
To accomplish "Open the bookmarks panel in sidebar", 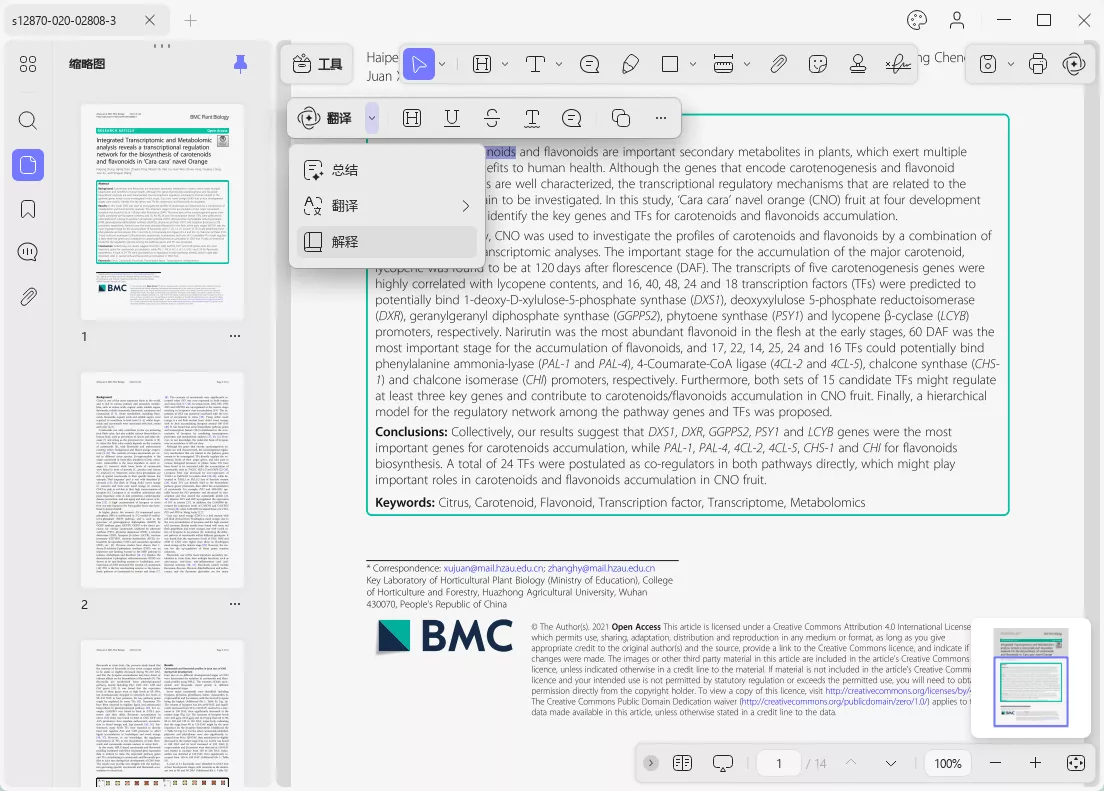I will click(x=28, y=208).
